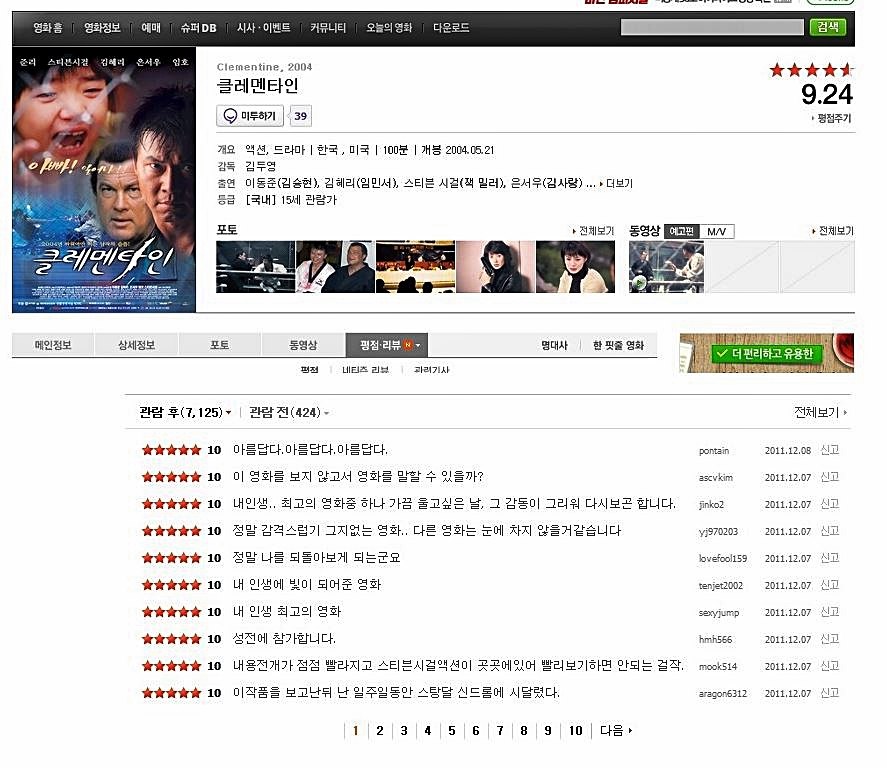
Task: Click five-star rating of pontain's review
Action: [x=171, y=450]
